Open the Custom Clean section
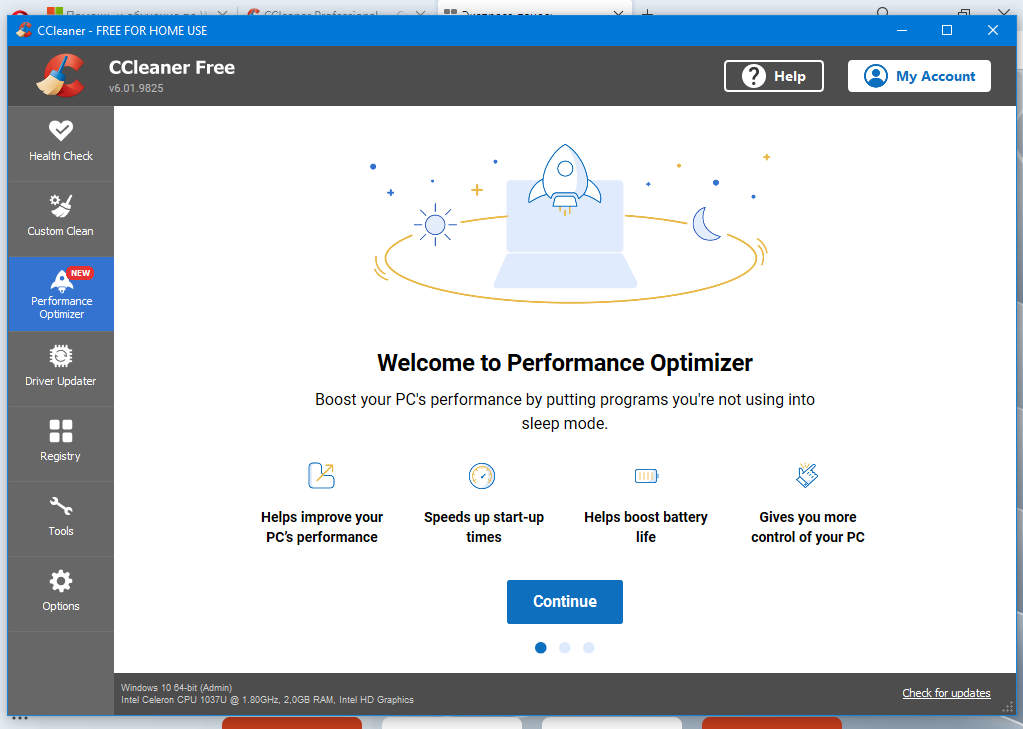The image size is (1023, 729). (x=61, y=218)
